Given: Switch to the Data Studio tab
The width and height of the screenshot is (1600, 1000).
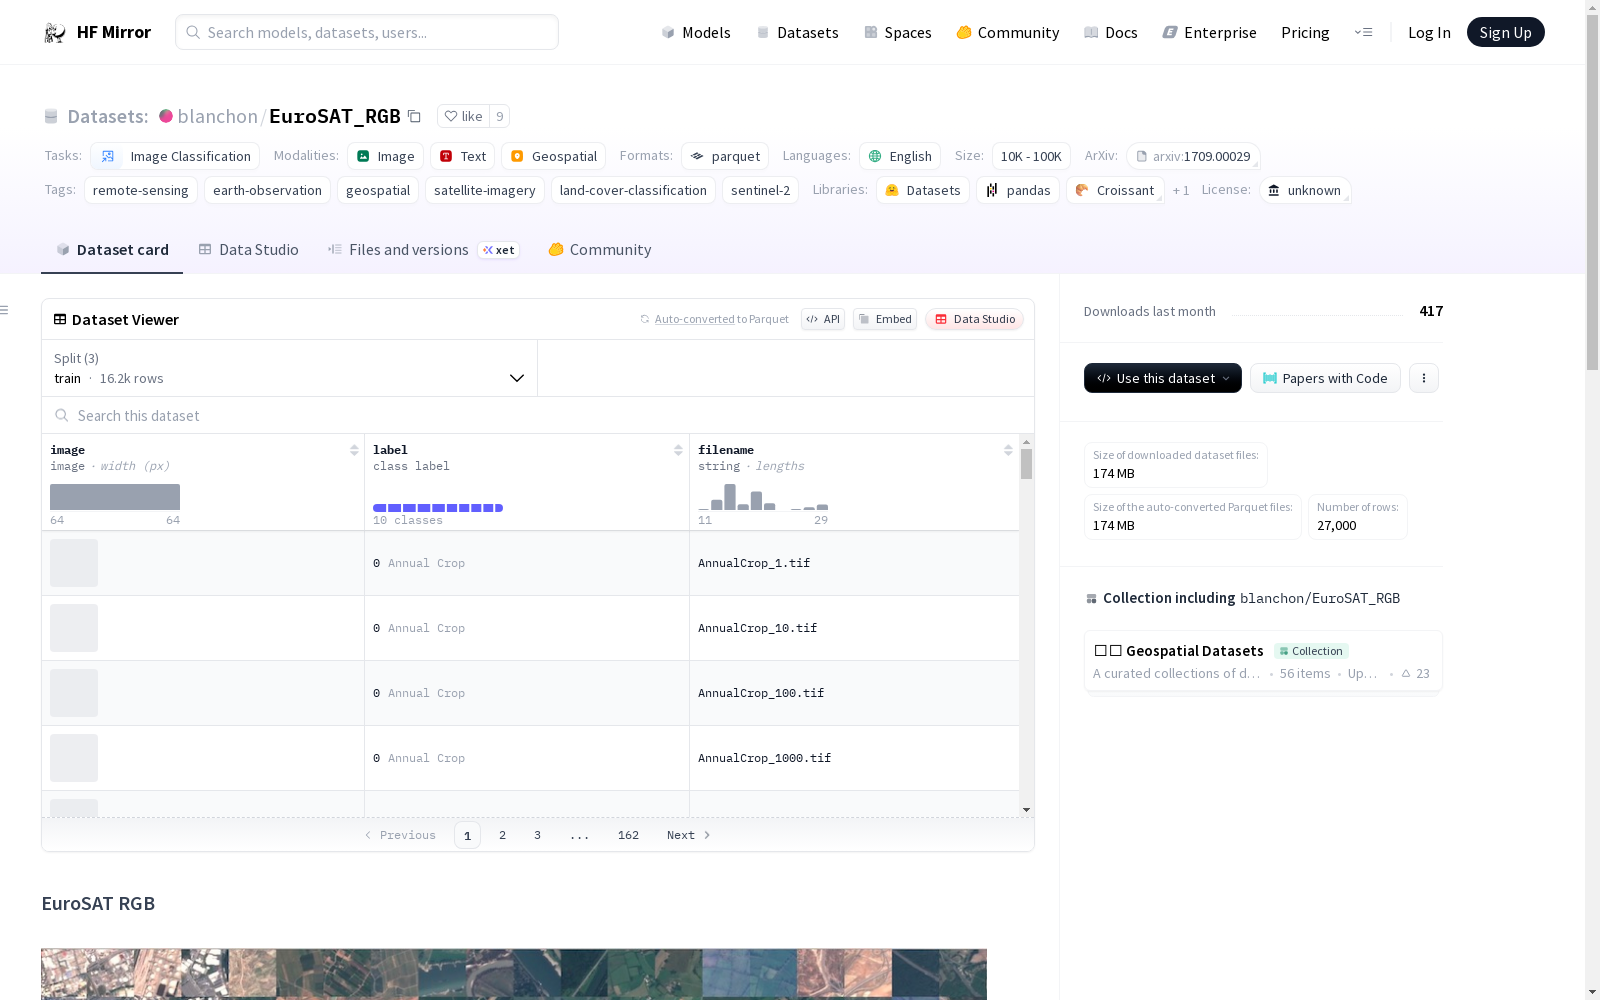Looking at the screenshot, I should point(248,250).
